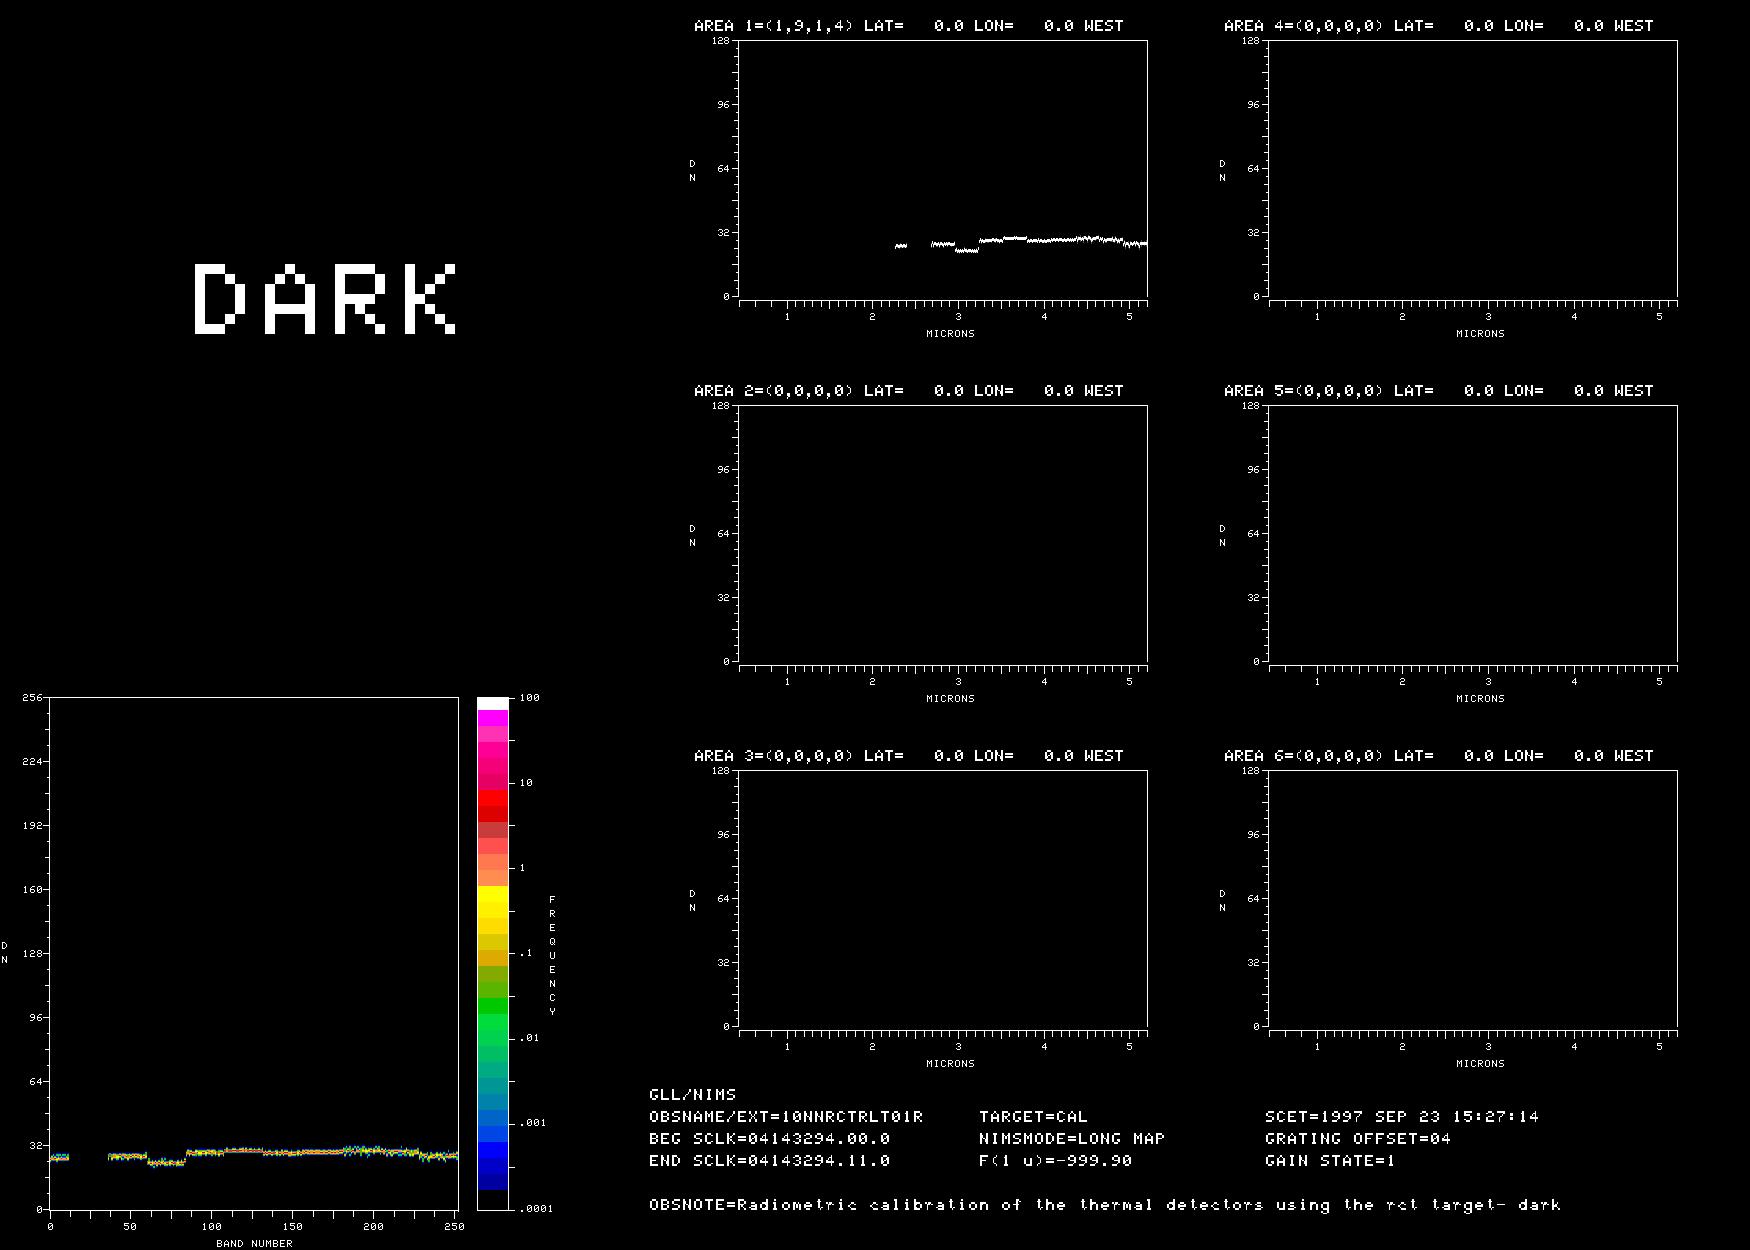Image resolution: width=1750 pixels, height=1250 pixels.
Task: Click the colored histogram trace in band number plot
Action: click(x=300, y=1152)
